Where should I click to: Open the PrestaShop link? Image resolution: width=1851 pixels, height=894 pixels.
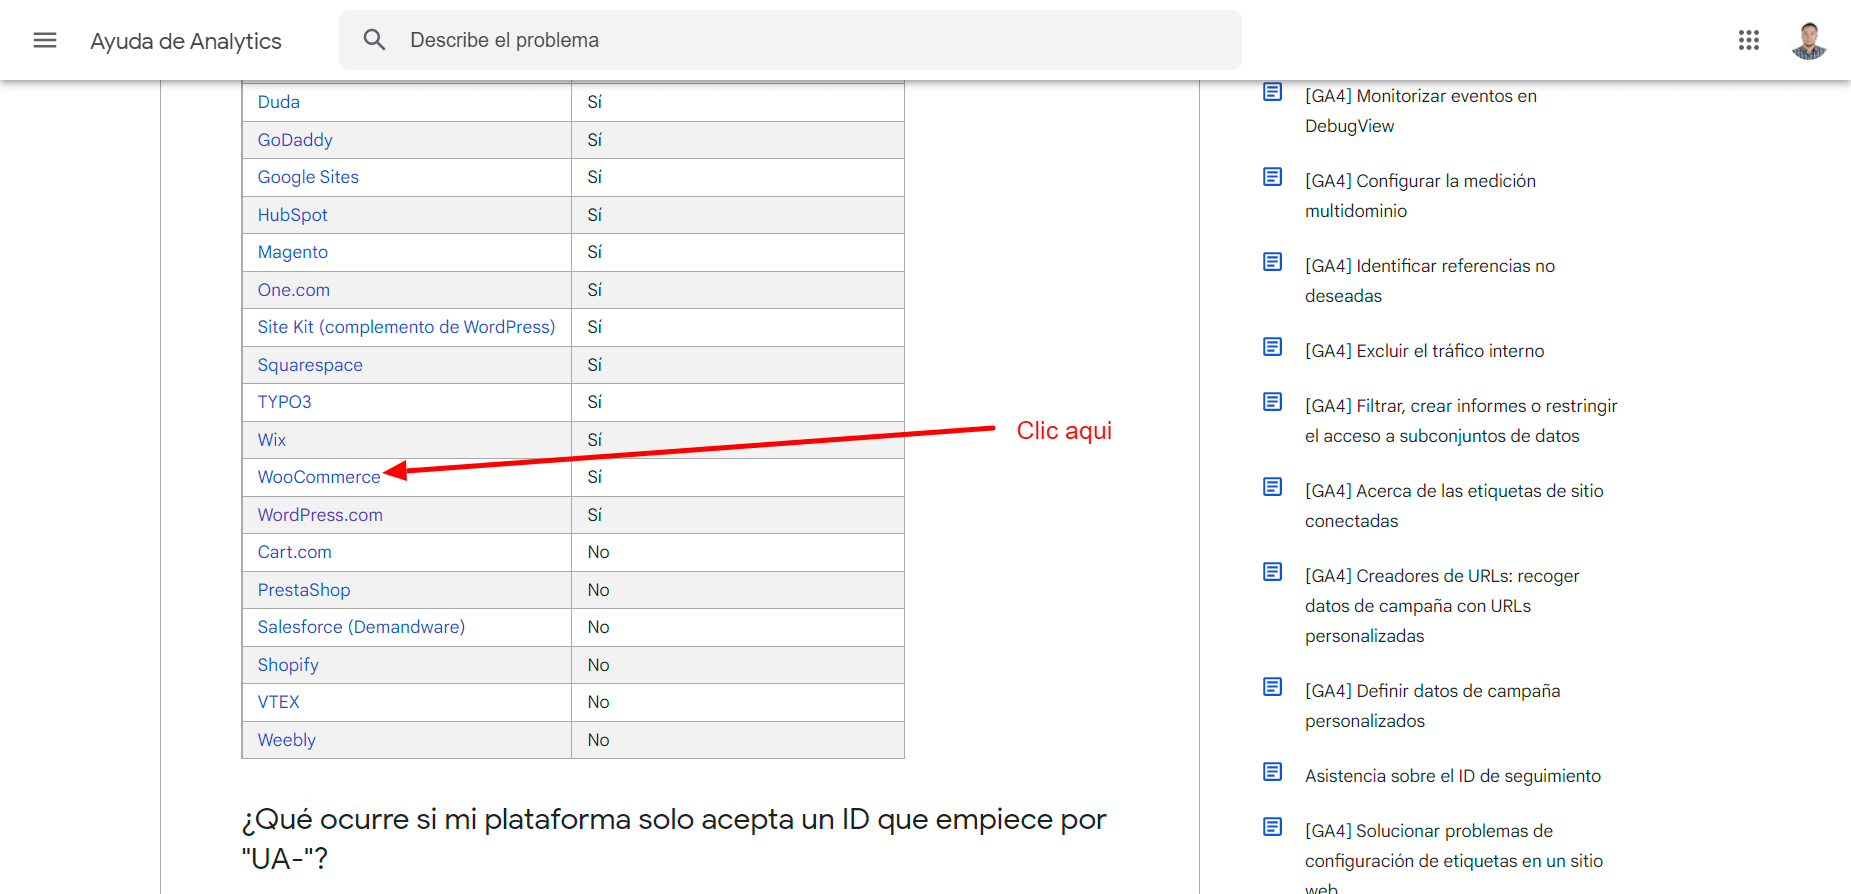pos(304,590)
